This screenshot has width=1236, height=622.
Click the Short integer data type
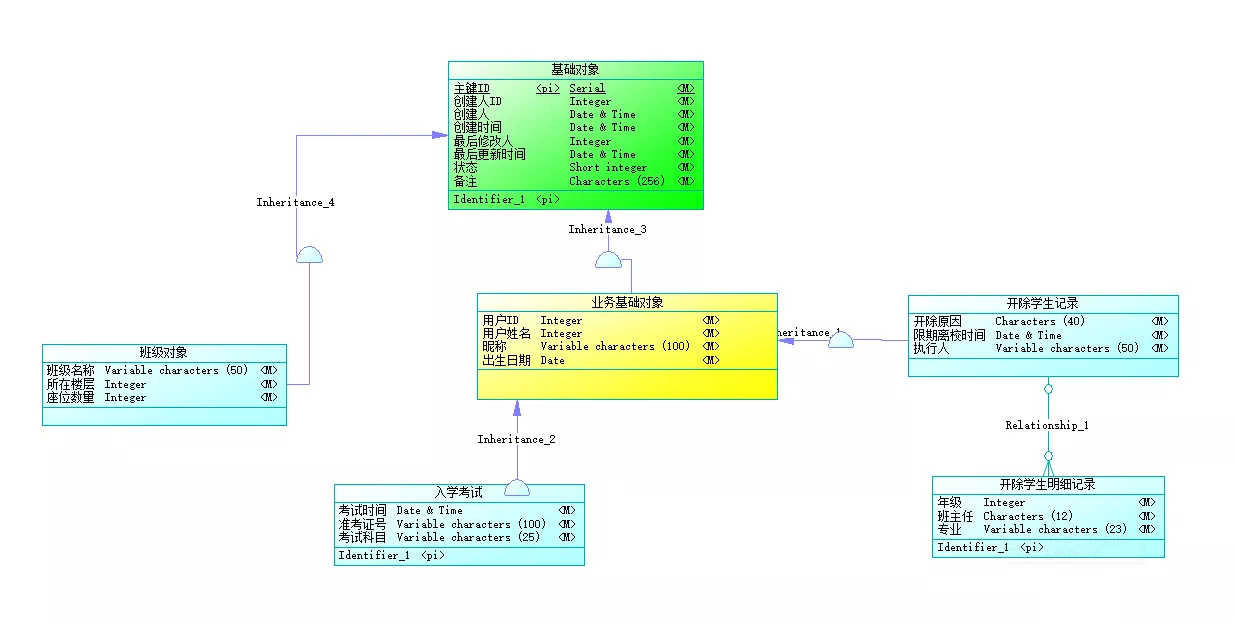[x=608, y=167]
